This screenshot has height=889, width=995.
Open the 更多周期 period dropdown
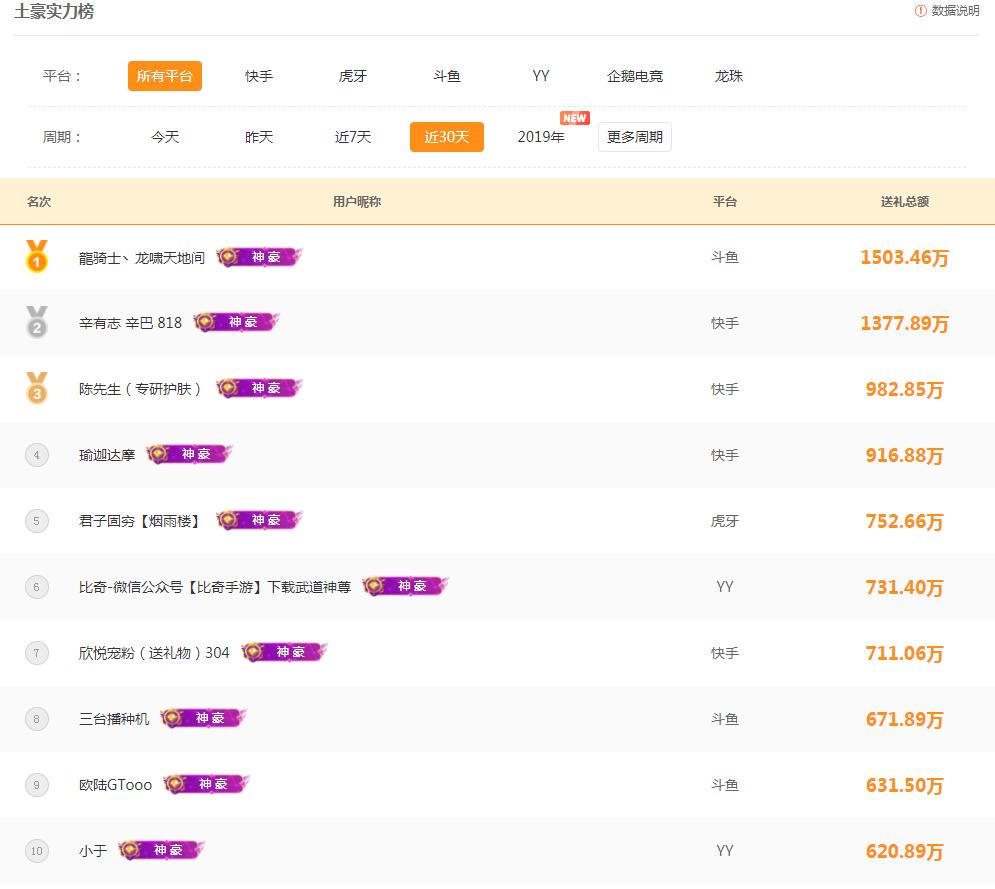(634, 137)
